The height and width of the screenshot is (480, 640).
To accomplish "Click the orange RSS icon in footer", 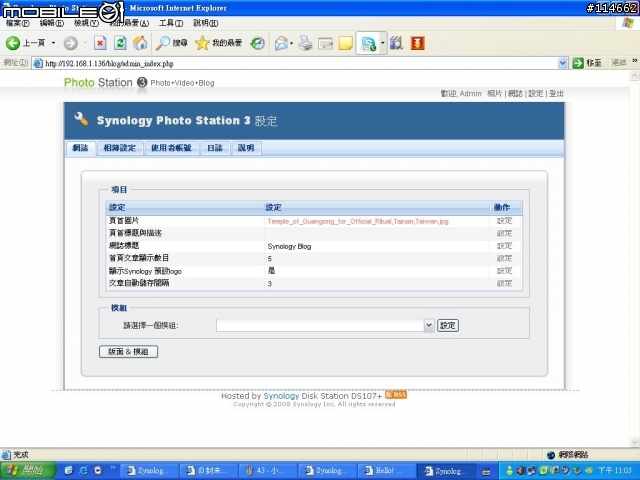I will tap(396, 395).
